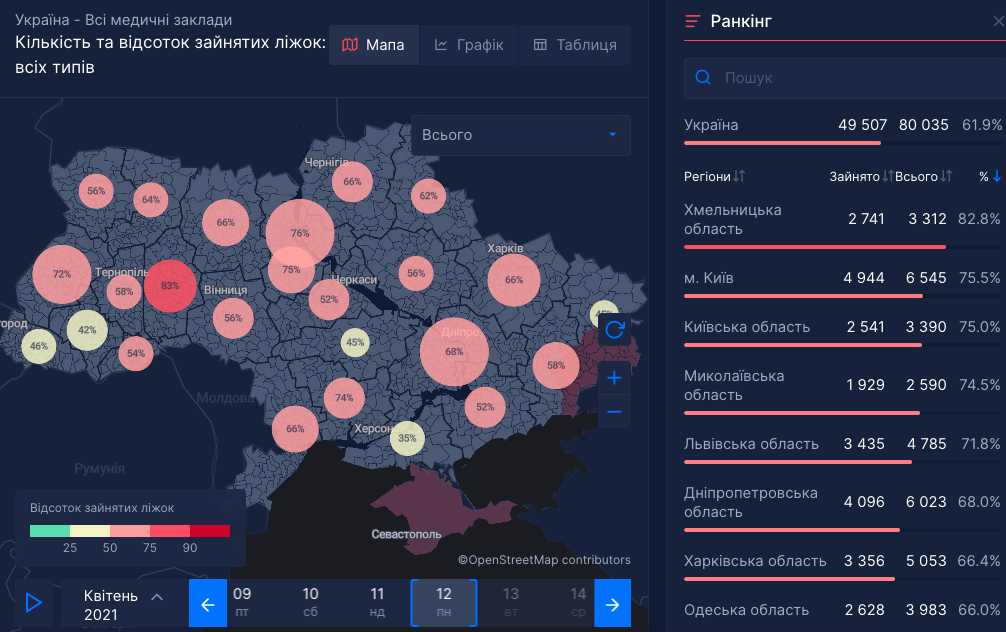This screenshot has height=632, width=1006.
Task: Select Одеська область ranking row
Action: click(x=844, y=610)
